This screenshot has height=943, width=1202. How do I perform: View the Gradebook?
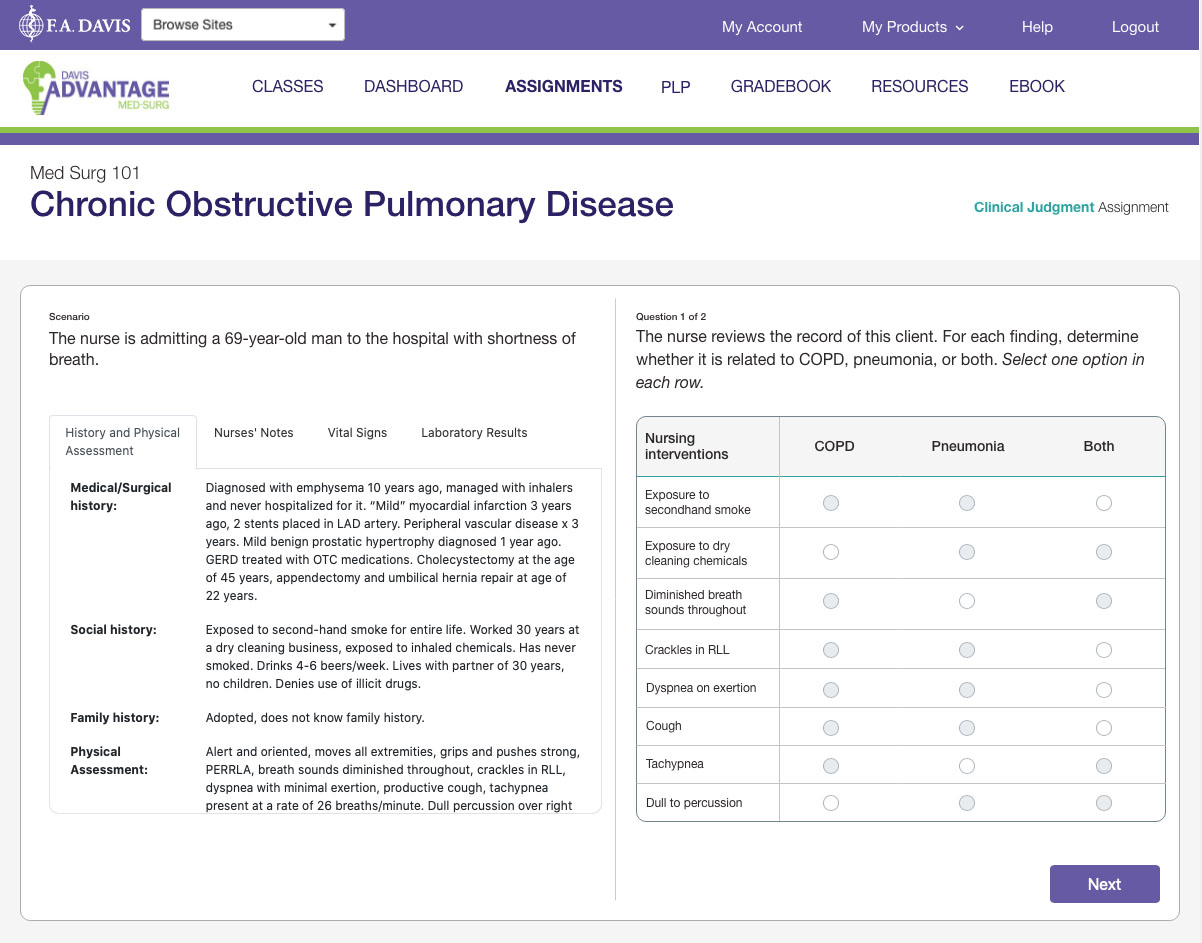click(x=781, y=86)
